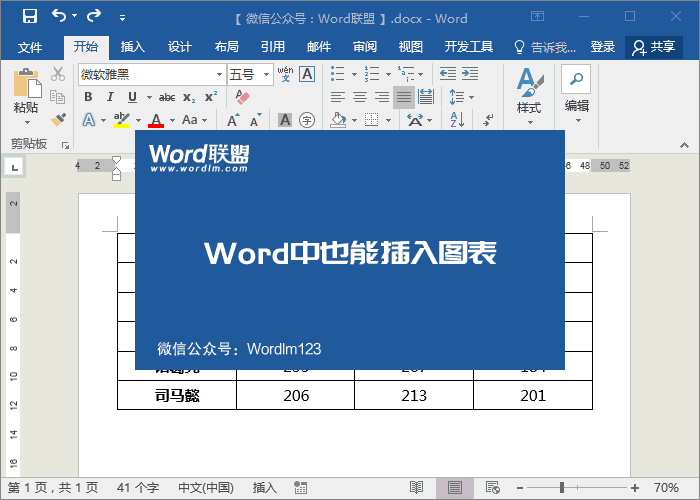Align text left
700x500 pixels.
pos(338,97)
